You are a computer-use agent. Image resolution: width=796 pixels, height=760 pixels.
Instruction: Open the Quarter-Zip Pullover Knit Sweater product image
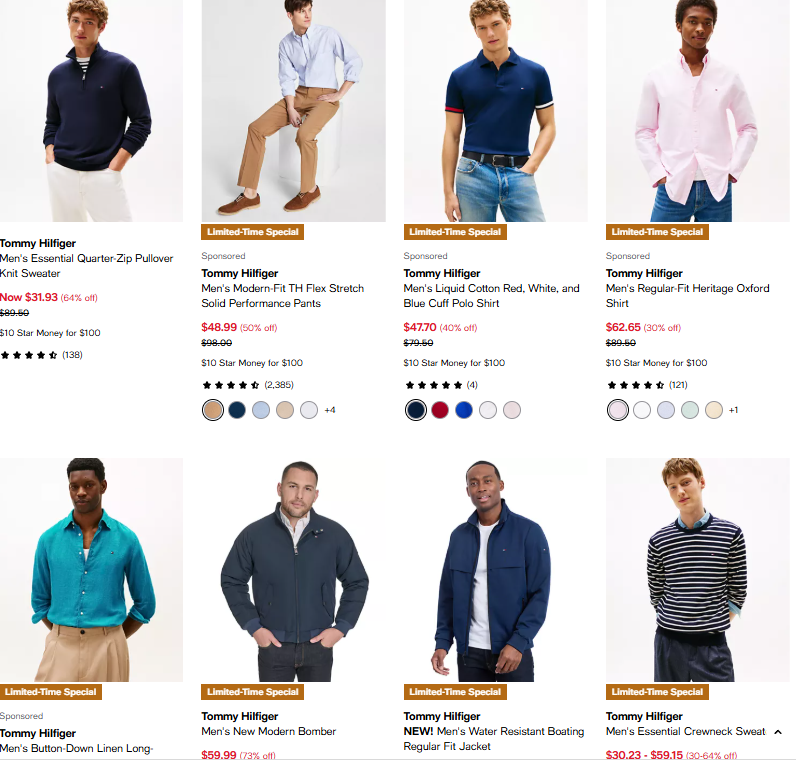(x=91, y=110)
